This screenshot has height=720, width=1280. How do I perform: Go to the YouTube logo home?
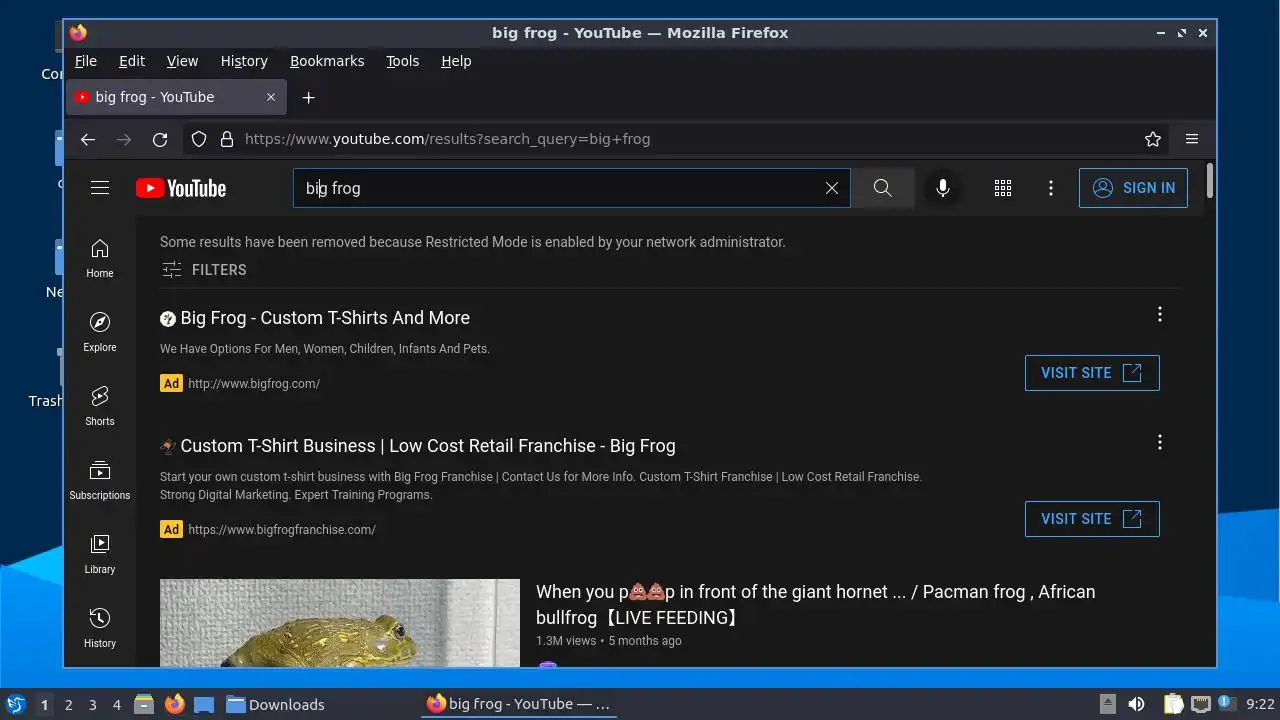point(181,188)
